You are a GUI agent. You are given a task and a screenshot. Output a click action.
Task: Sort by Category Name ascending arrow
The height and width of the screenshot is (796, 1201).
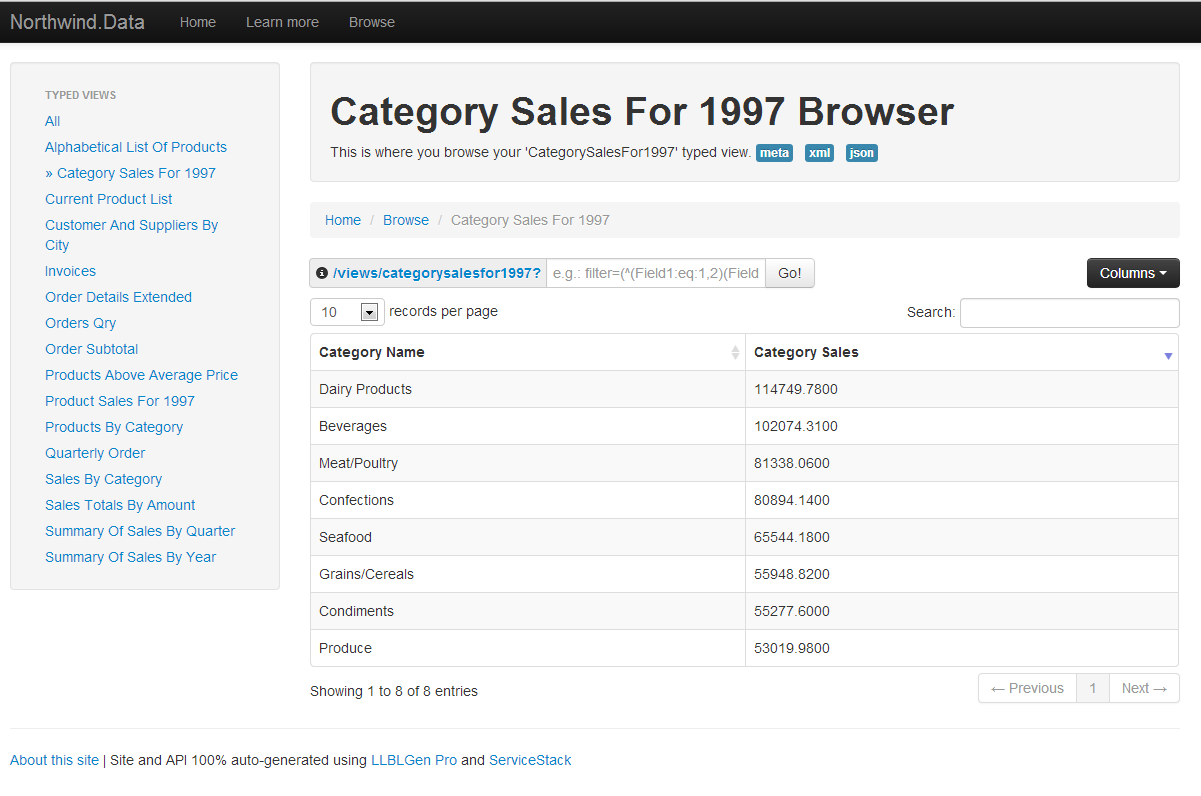(x=734, y=348)
